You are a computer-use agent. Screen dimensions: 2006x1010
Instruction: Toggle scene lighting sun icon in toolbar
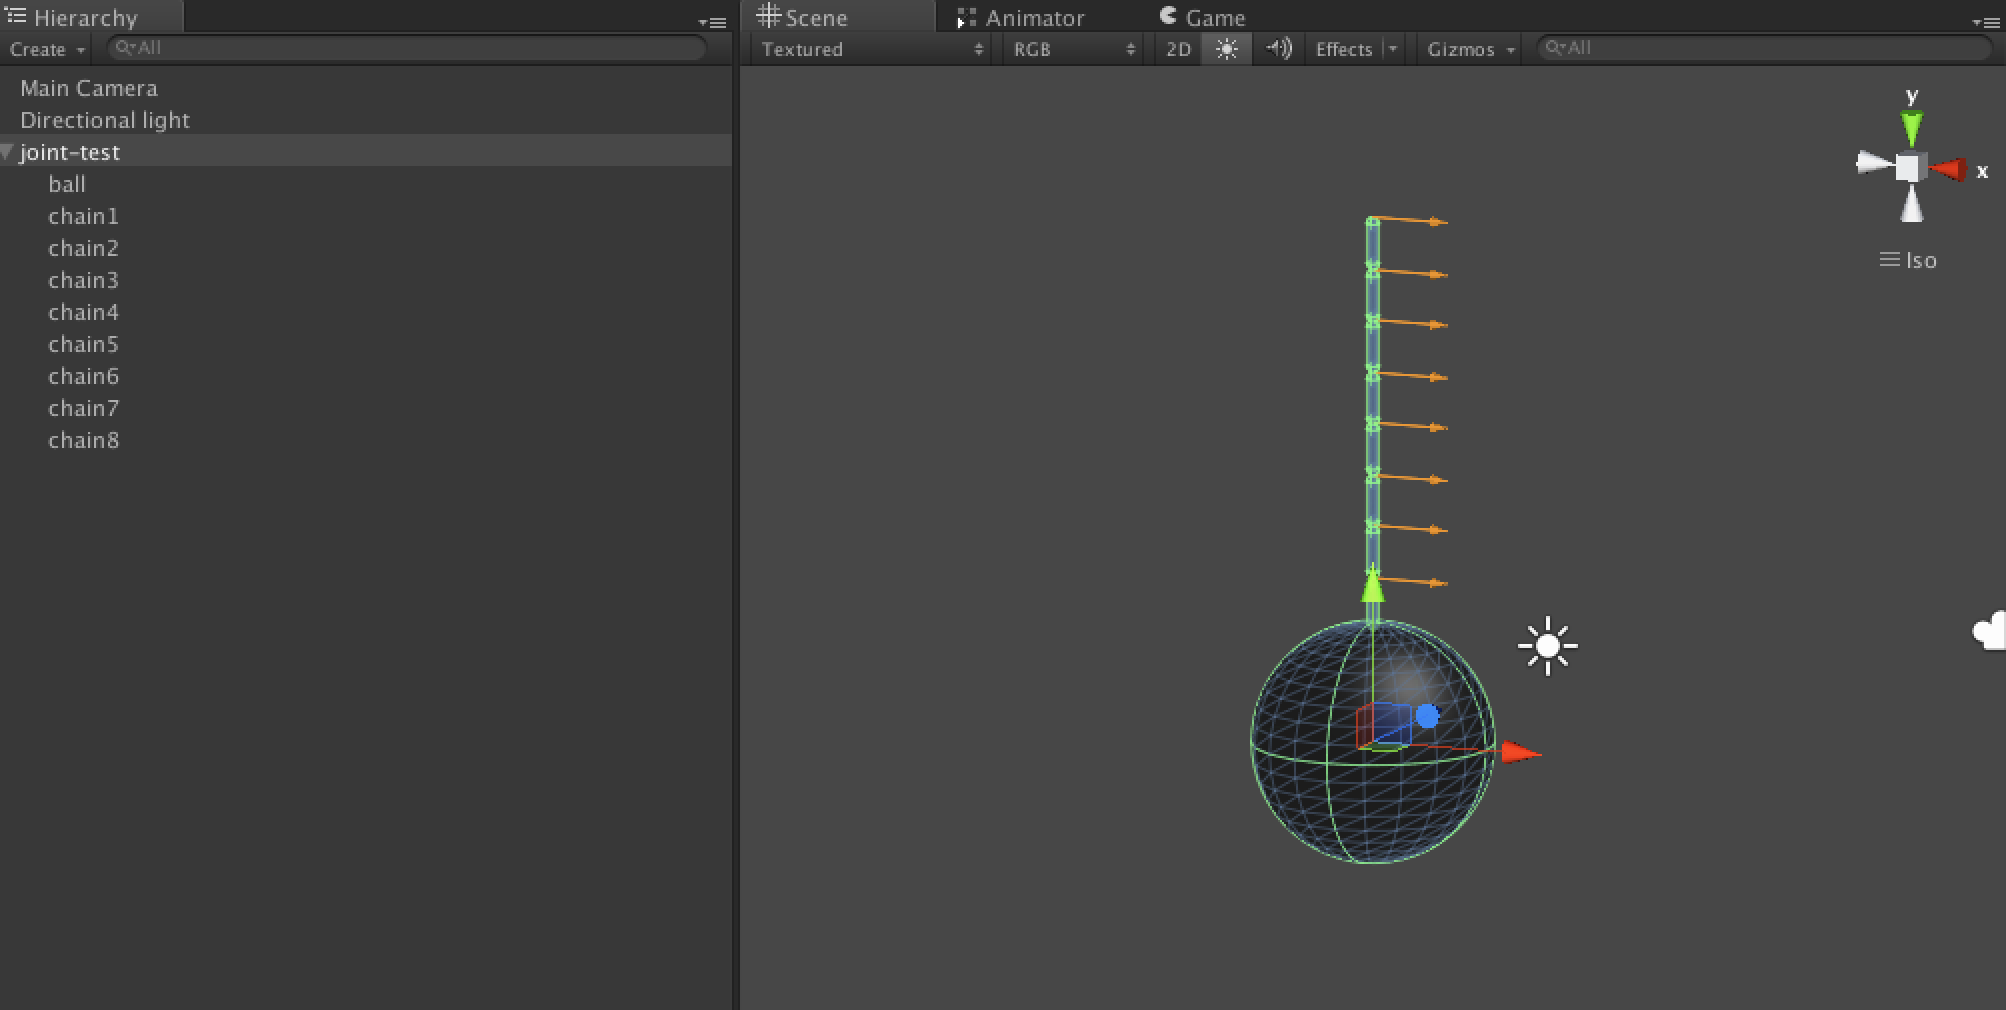pyautogui.click(x=1227, y=49)
